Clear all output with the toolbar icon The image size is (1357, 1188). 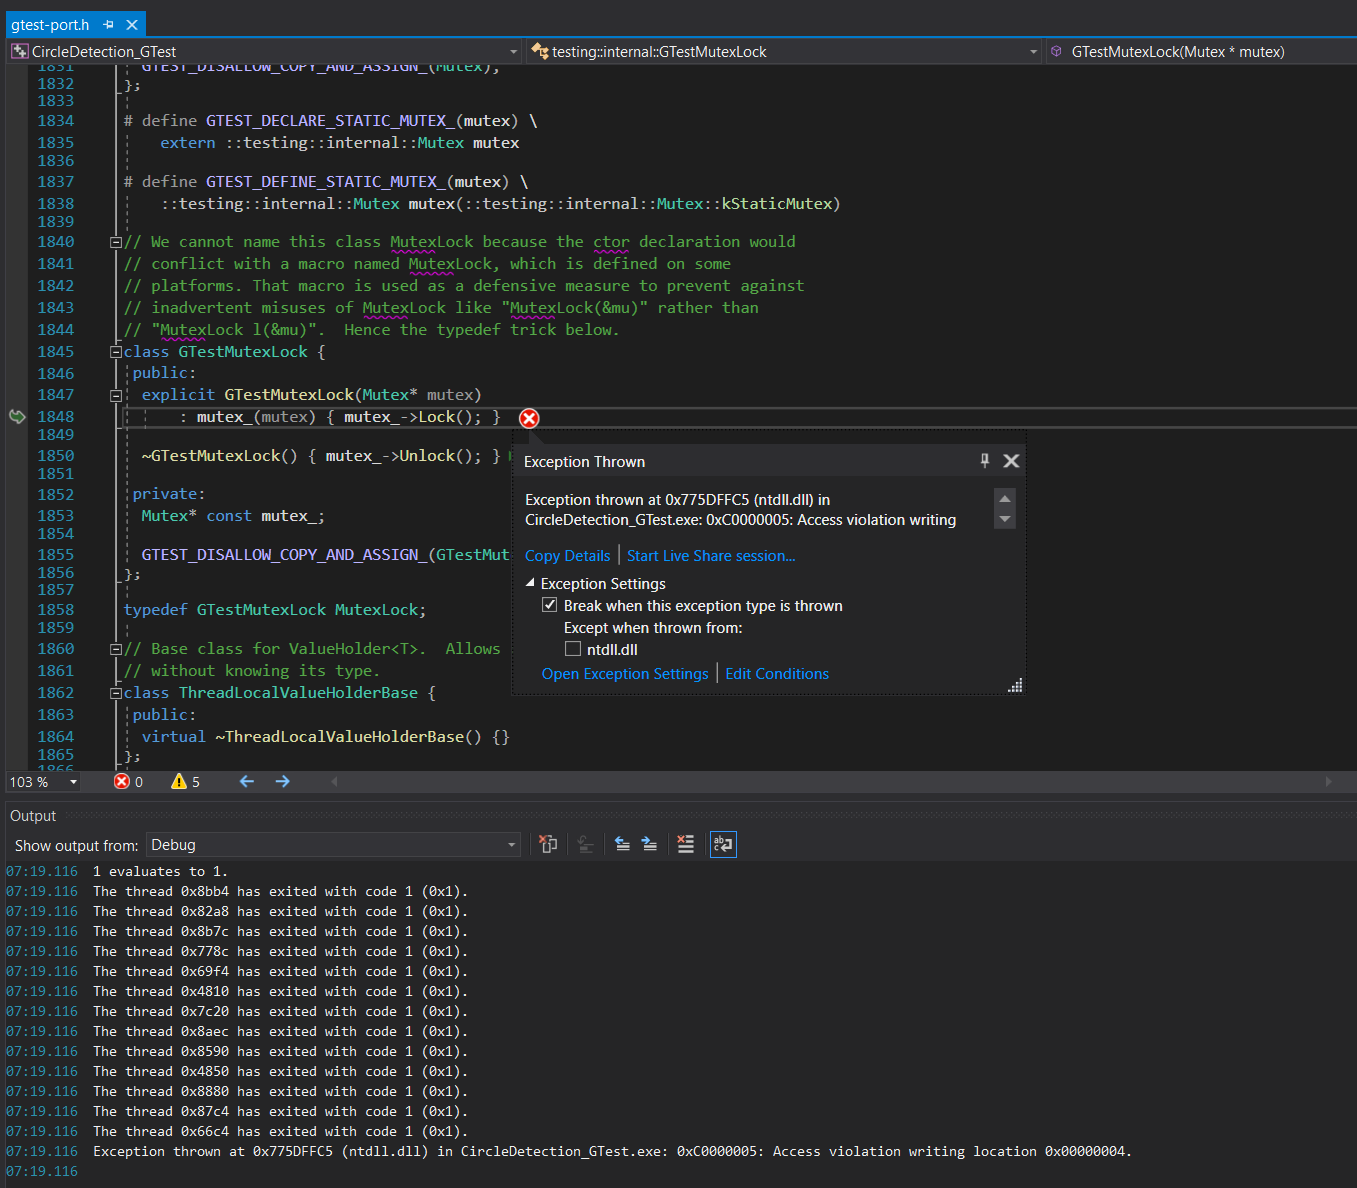(685, 844)
